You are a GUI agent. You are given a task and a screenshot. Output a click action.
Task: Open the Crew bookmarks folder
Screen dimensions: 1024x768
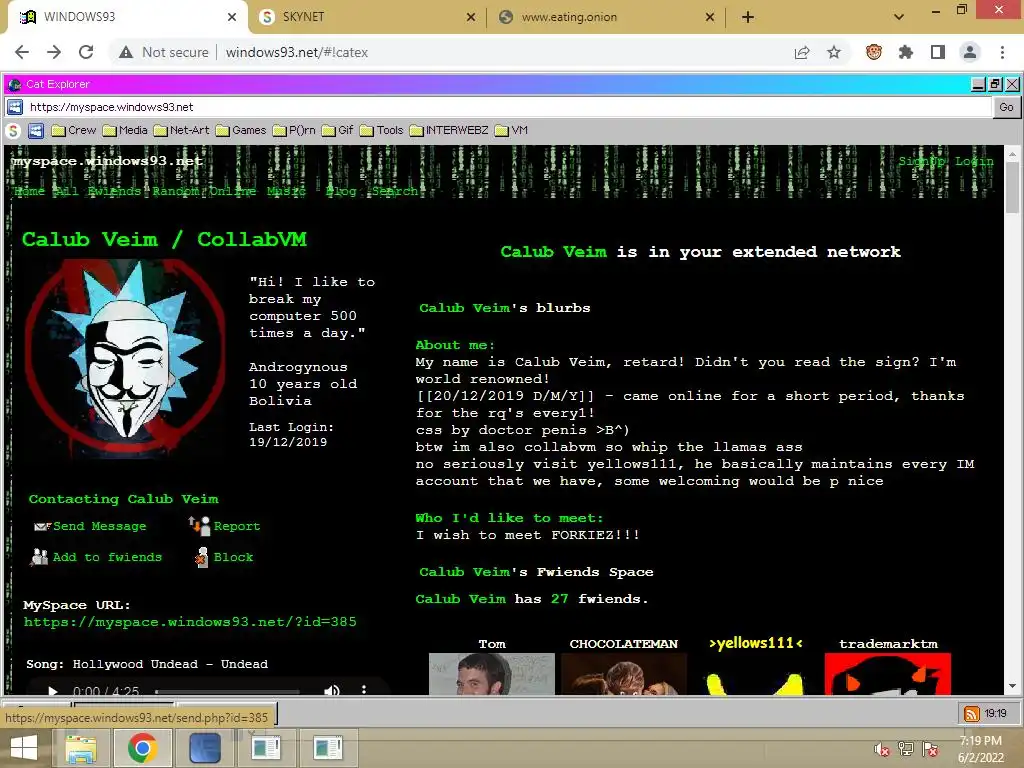tap(74, 131)
